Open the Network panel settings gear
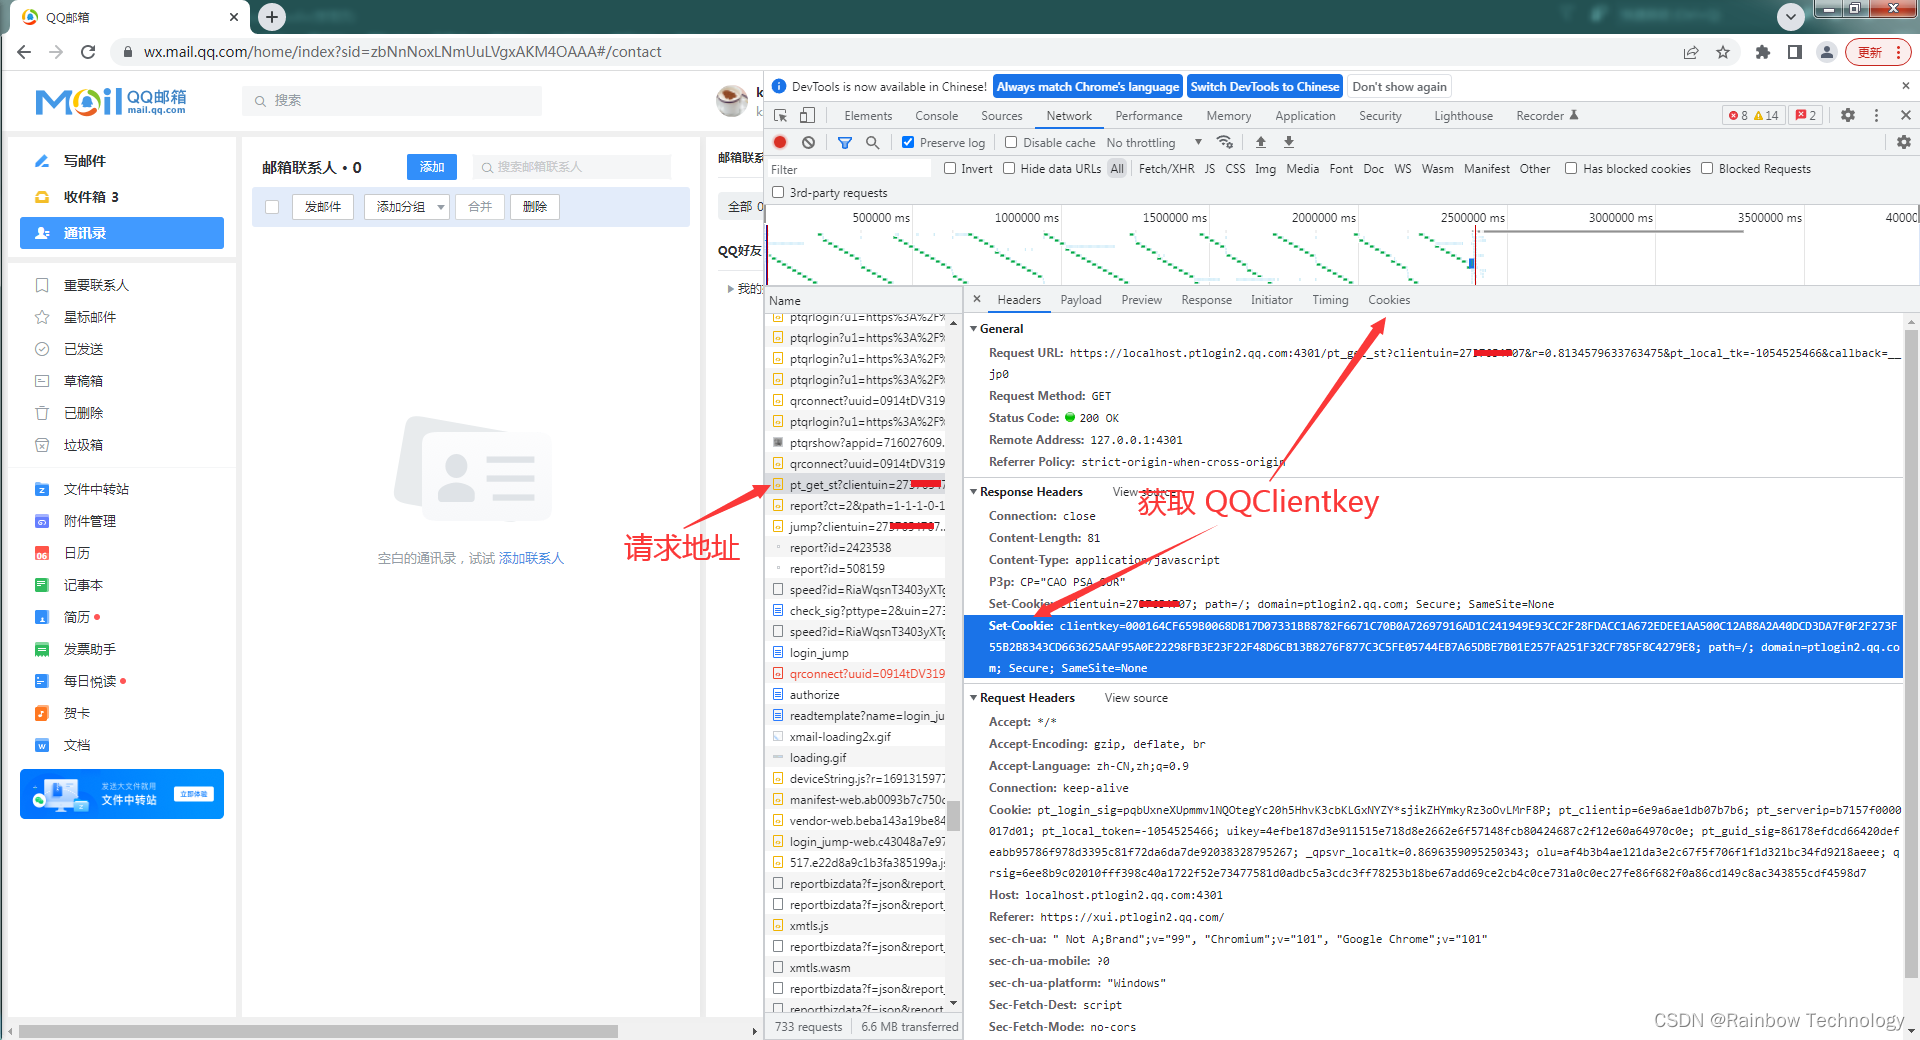Image resolution: width=1920 pixels, height=1040 pixels. 1903,142
